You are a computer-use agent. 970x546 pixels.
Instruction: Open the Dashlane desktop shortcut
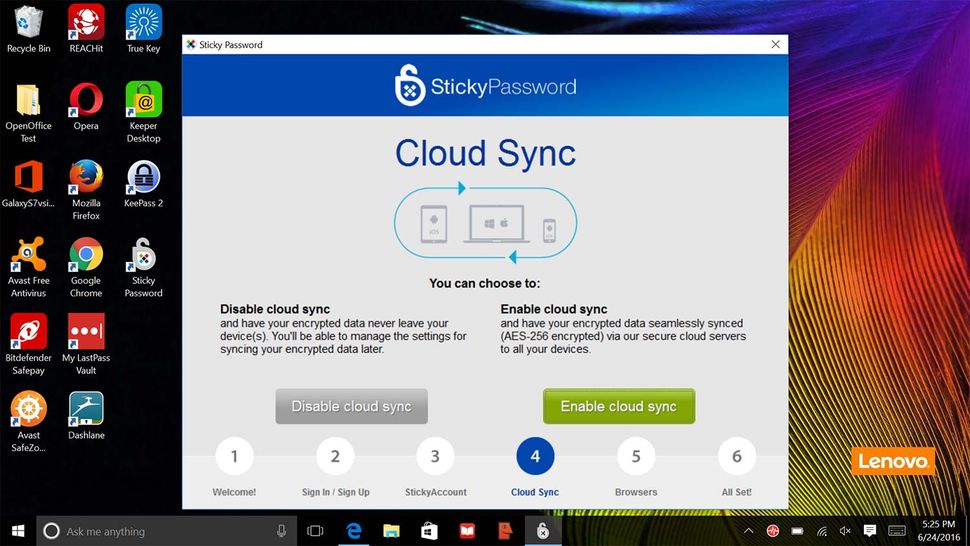pyautogui.click(x=86, y=416)
